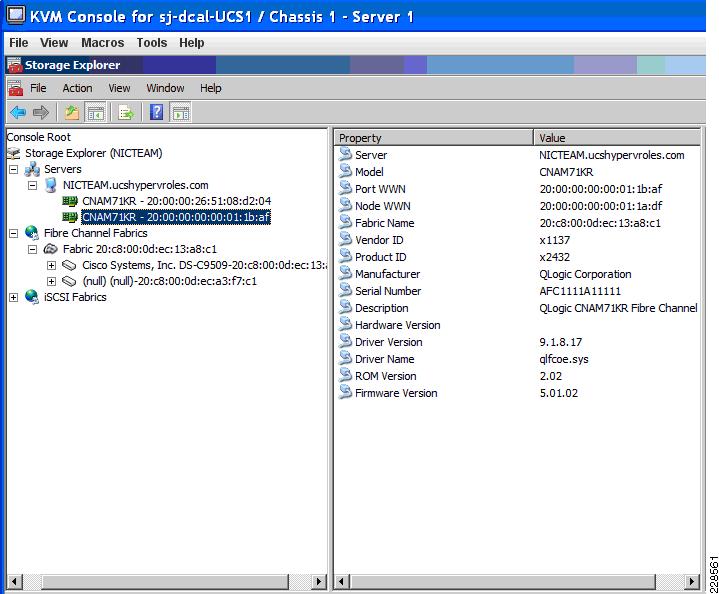The width and height of the screenshot is (719, 594).
Task: Open the KVM File menu
Action: (19, 43)
